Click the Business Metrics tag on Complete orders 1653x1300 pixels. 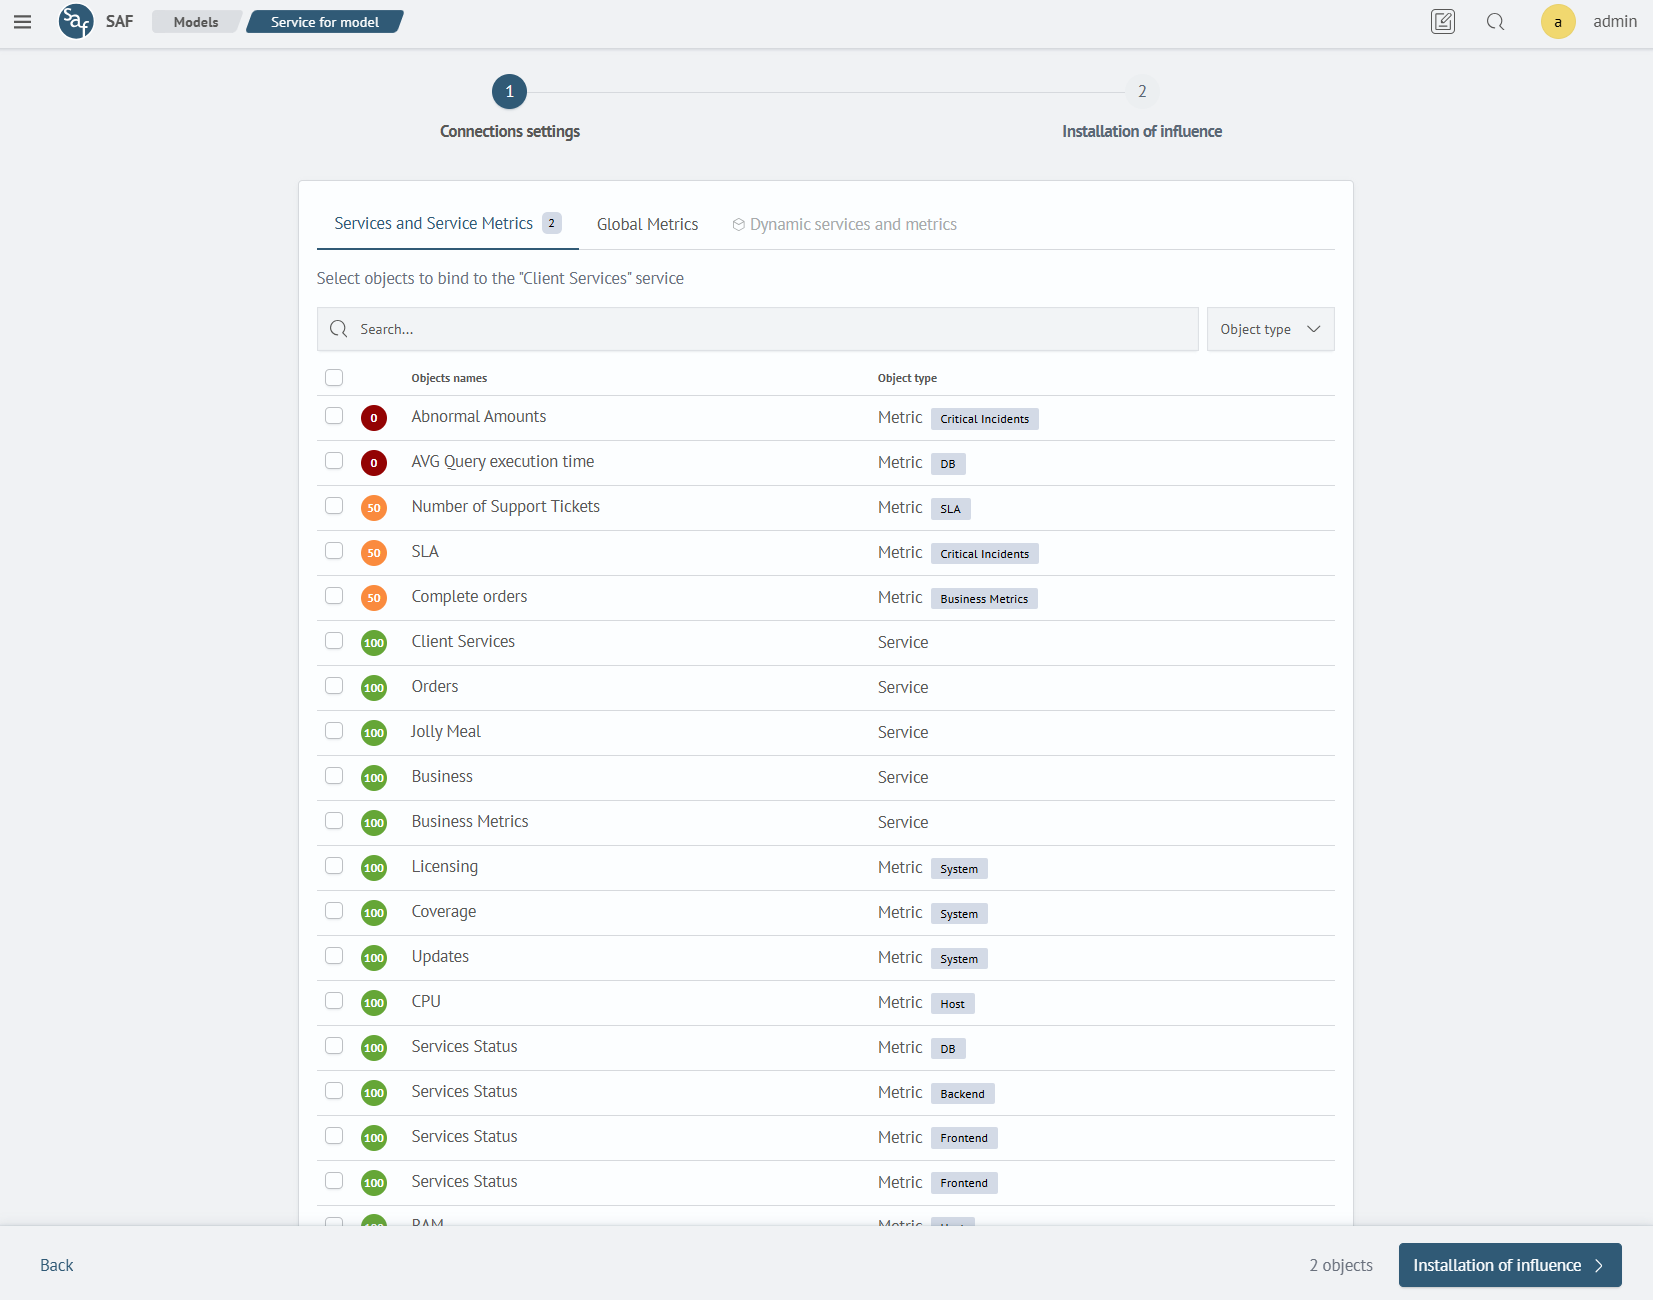point(984,599)
